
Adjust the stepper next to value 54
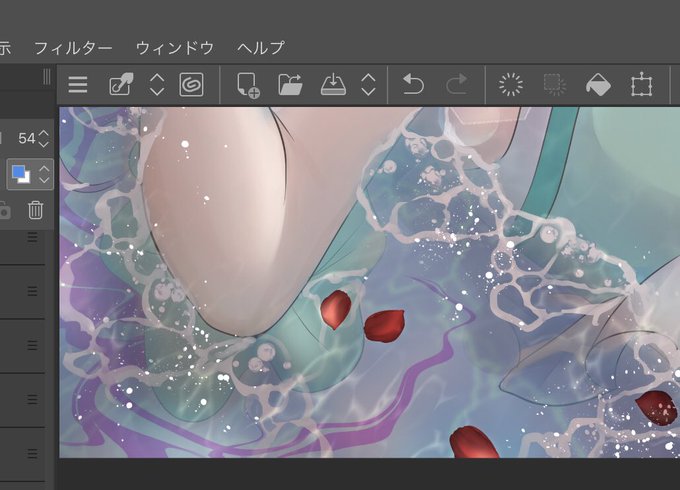point(44,139)
